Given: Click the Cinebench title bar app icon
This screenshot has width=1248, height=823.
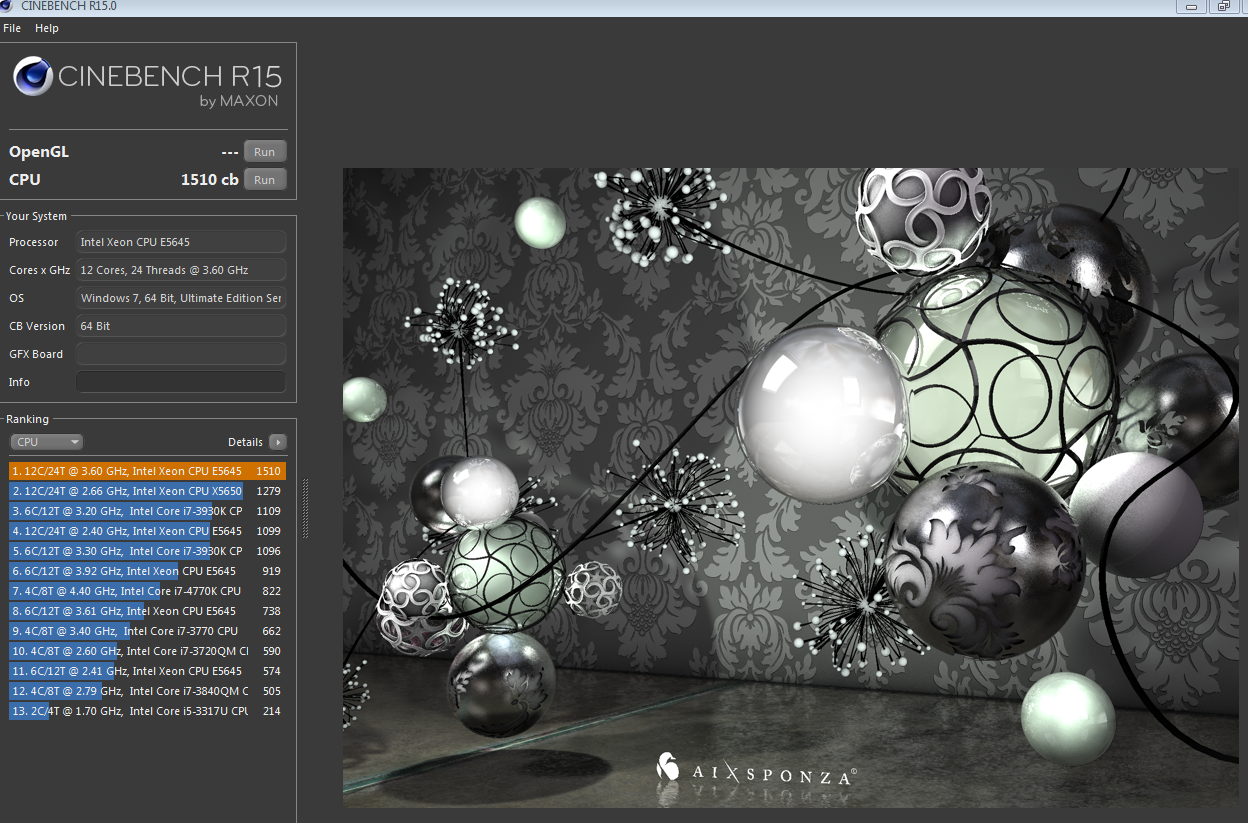Looking at the screenshot, I should pyautogui.click(x=8, y=6).
